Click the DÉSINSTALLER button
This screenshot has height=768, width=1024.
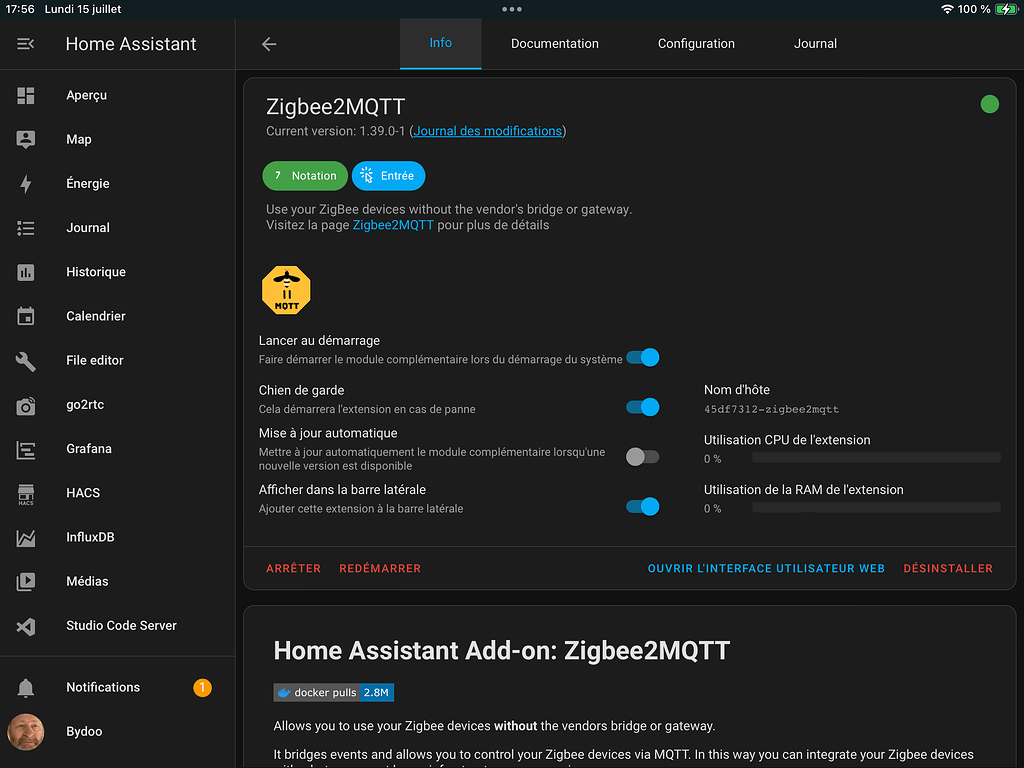(x=948, y=569)
